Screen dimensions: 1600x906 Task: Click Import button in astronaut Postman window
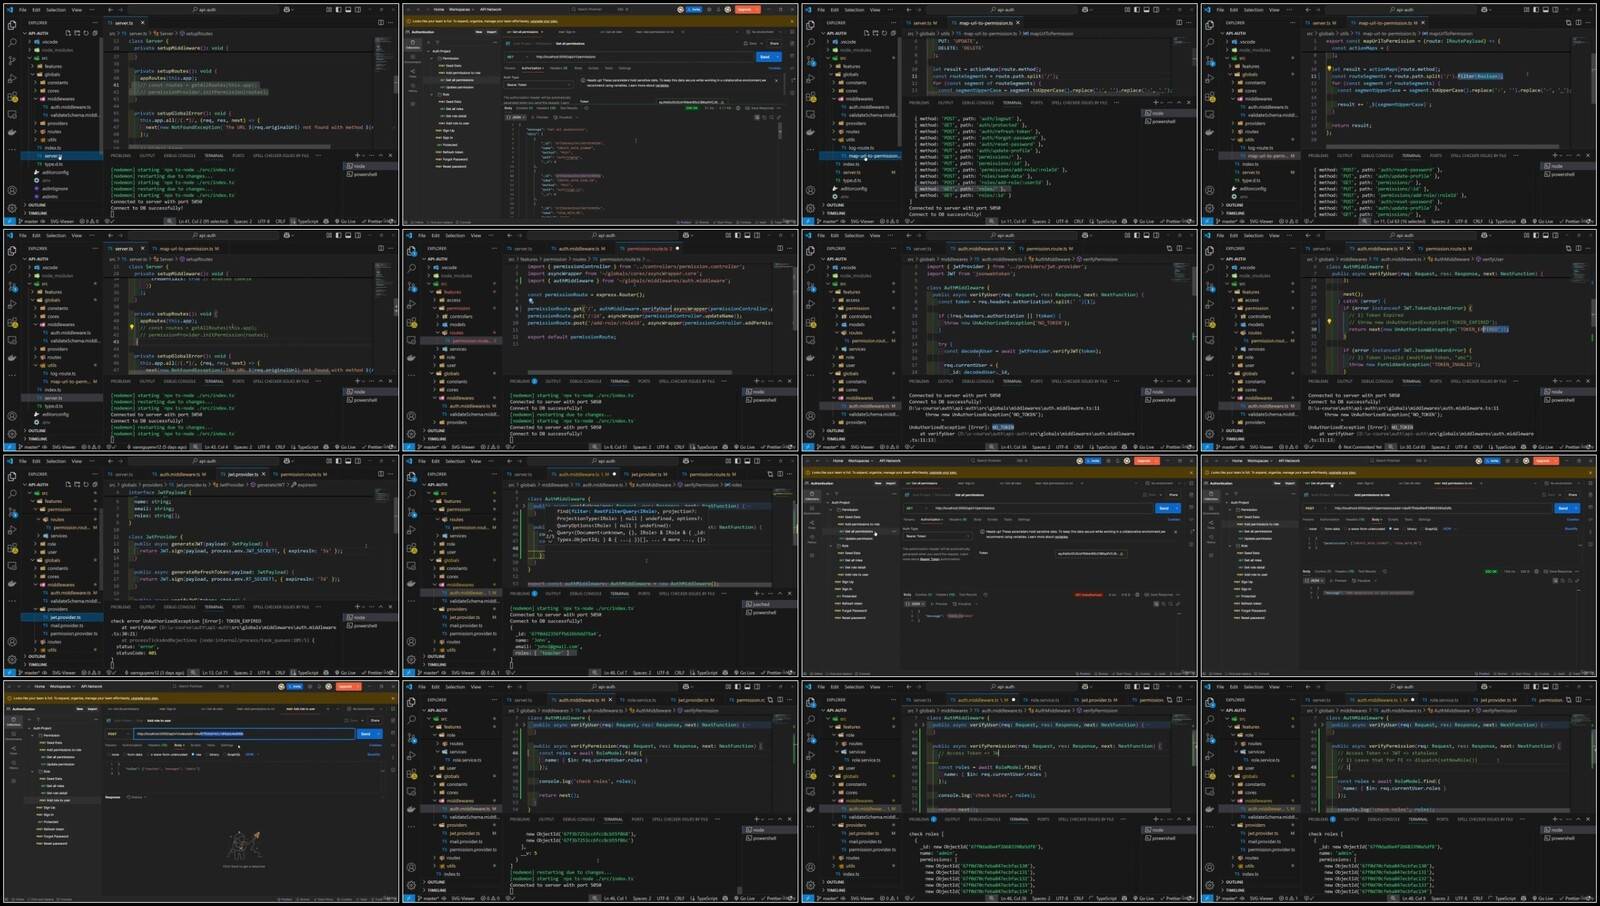(x=93, y=709)
